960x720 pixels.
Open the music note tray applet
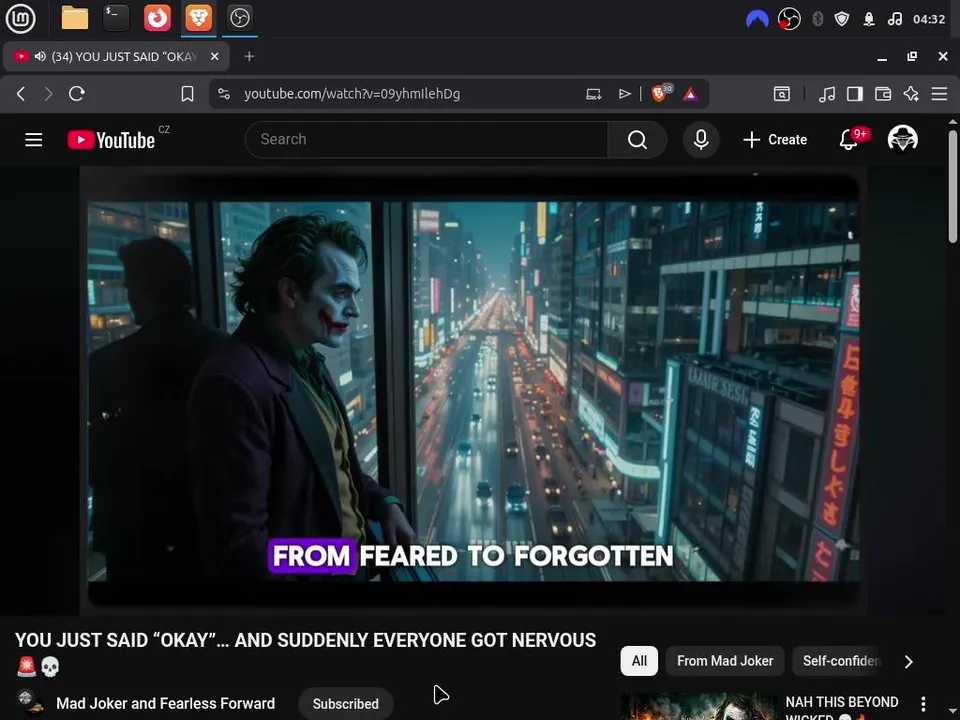click(x=894, y=19)
